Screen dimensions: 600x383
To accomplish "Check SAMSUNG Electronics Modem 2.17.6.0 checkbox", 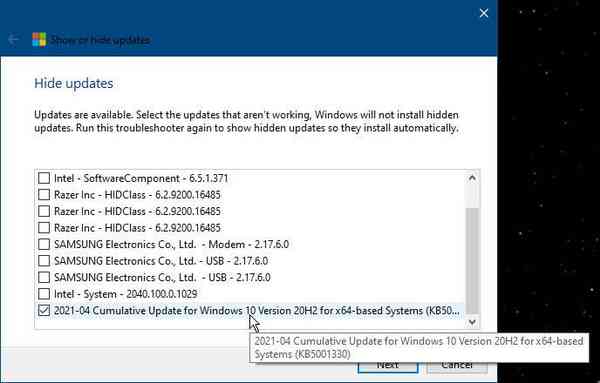I will [x=44, y=244].
